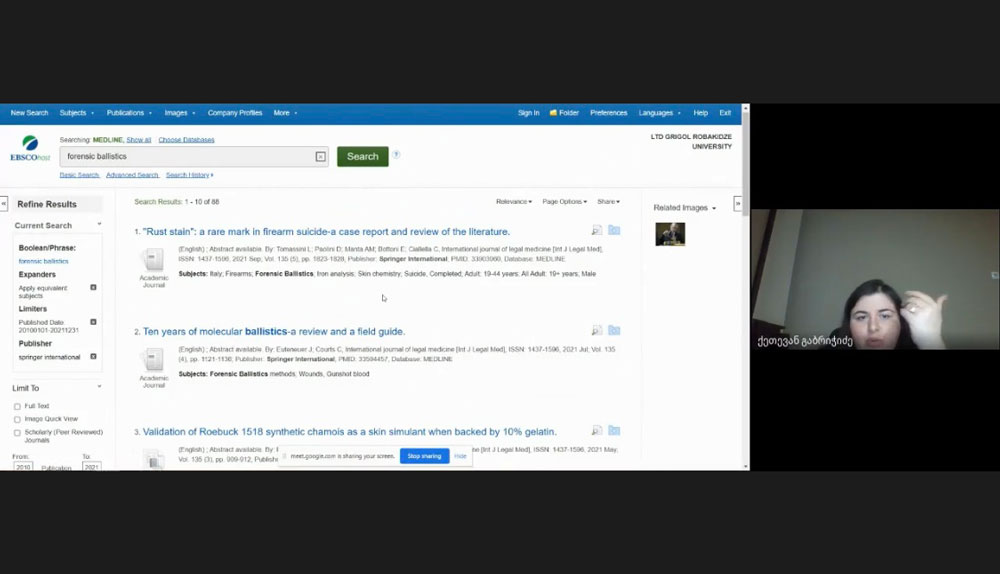
Task: Collapse the left Refine Results sidebar arrow
Action: pyautogui.click(x=4, y=203)
